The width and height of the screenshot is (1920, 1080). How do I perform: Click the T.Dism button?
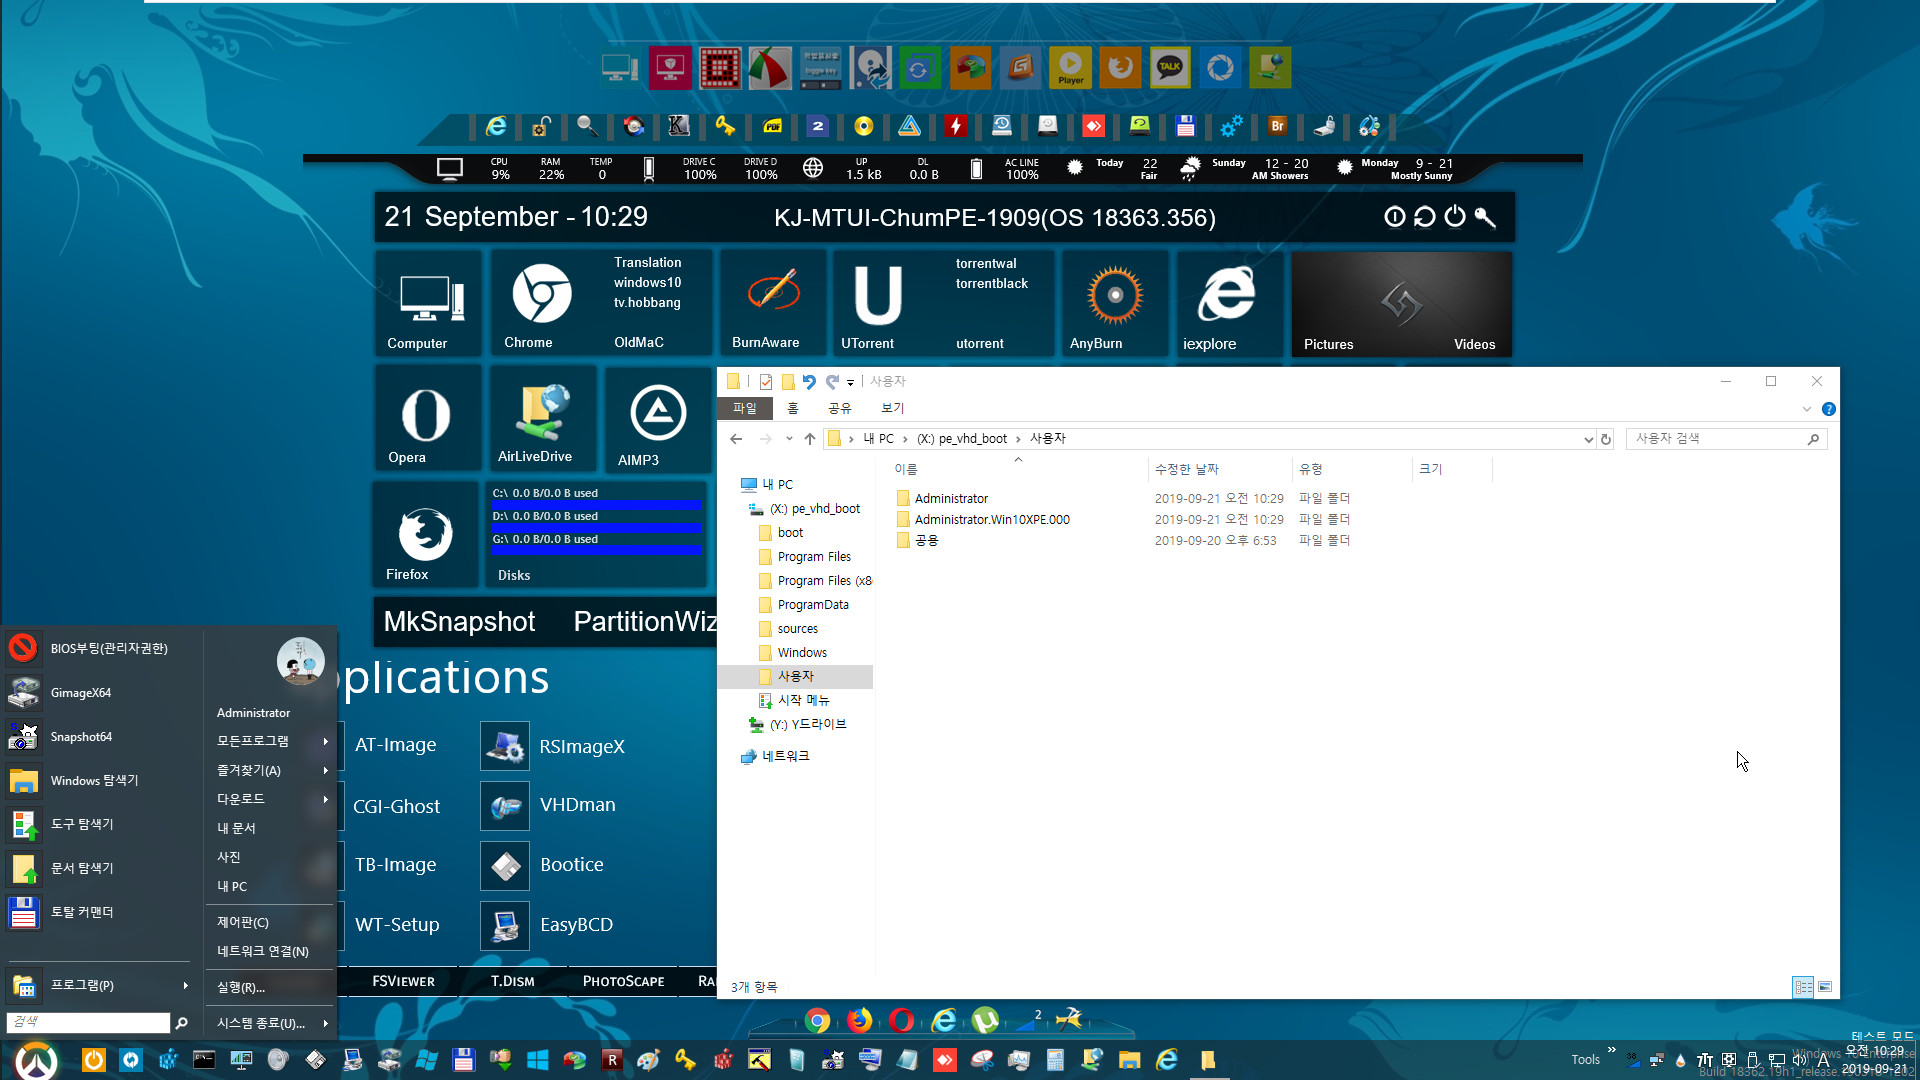(x=512, y=981)
